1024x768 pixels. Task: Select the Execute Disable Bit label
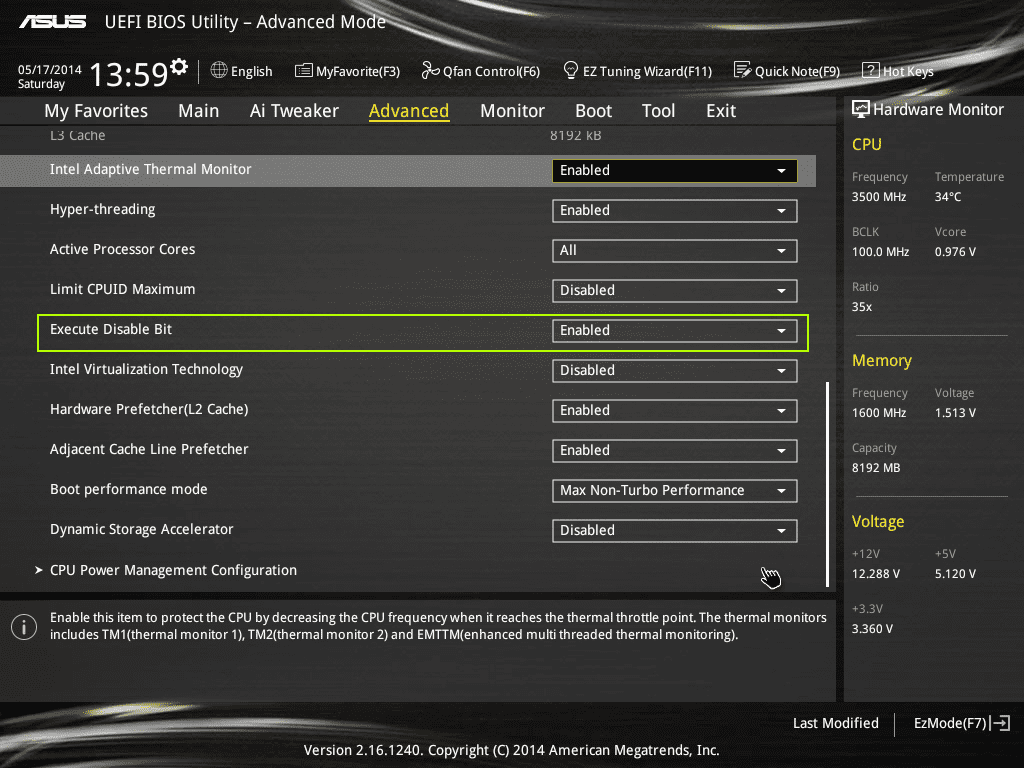point(111,329)
